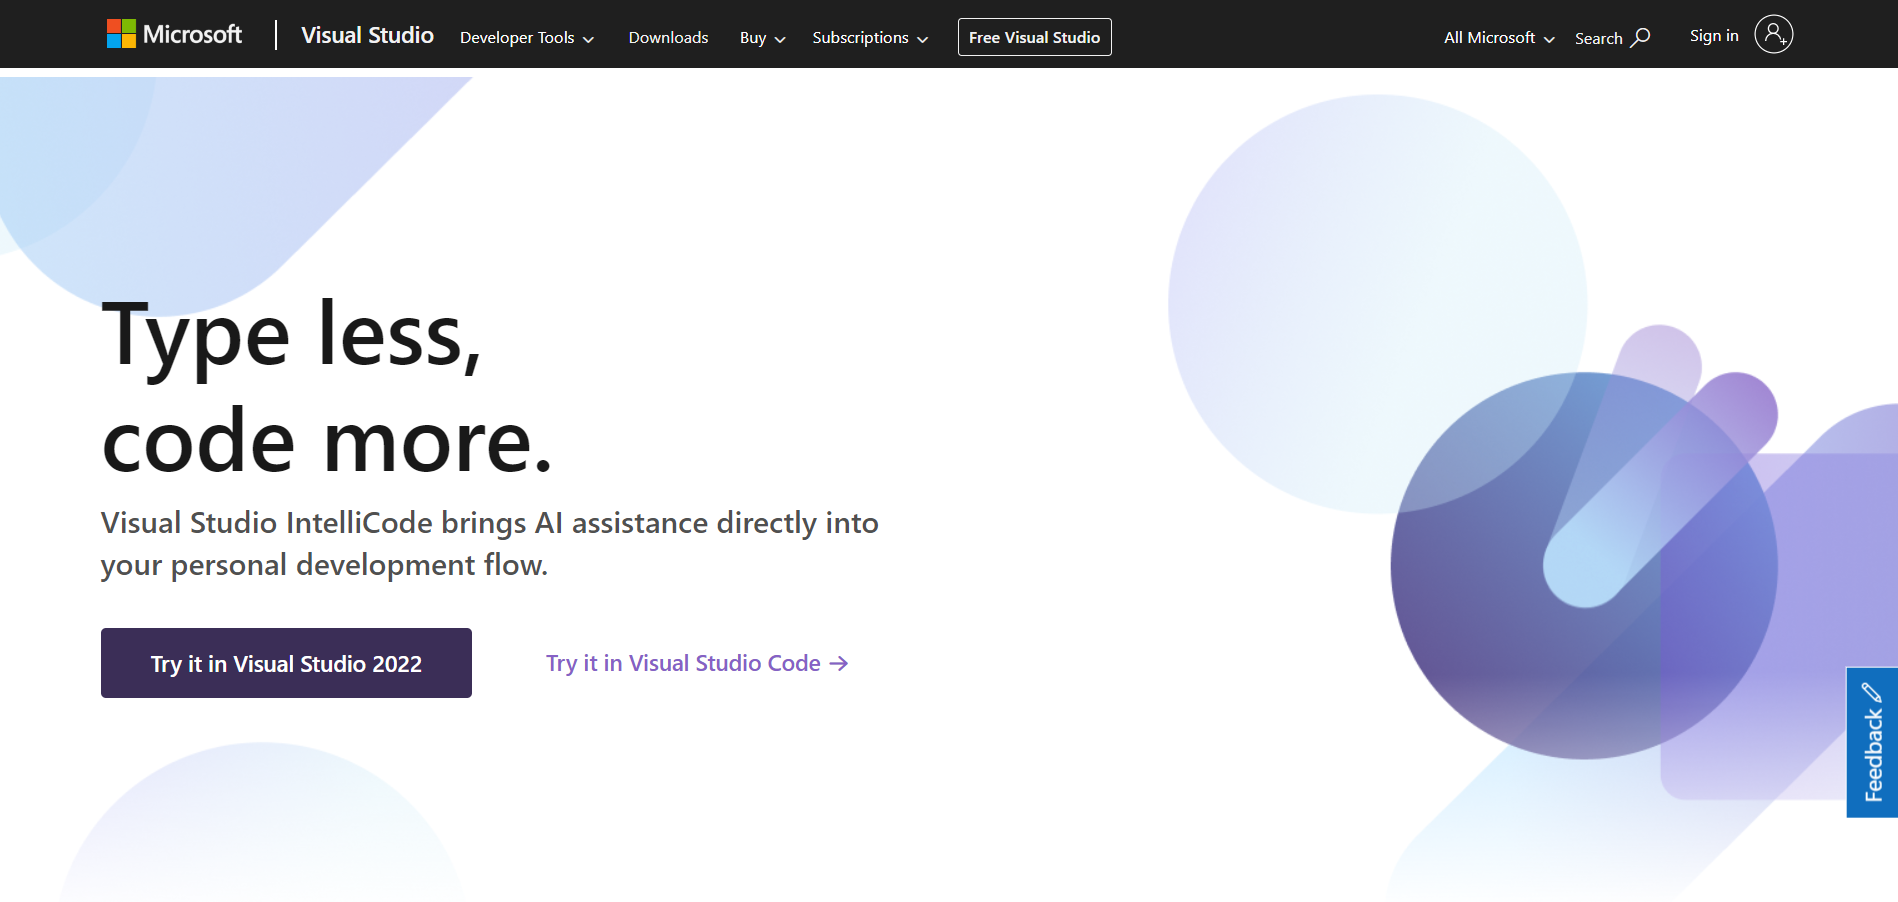Follow the Try it in Visual Studio Code link
Image resolution: width=1898 pixels, height=902 pixels.
click(x=682, y=663)
